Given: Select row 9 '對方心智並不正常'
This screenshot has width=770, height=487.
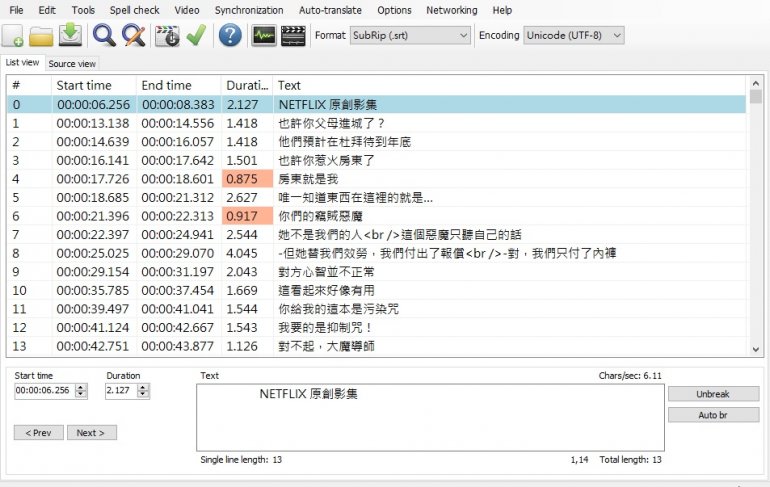Looking at the screenshot, I should (x=376, y=272).
